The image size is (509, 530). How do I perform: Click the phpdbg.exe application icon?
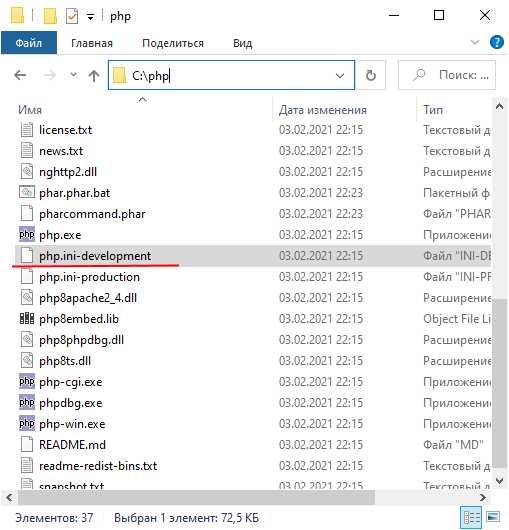pos(27,403)
